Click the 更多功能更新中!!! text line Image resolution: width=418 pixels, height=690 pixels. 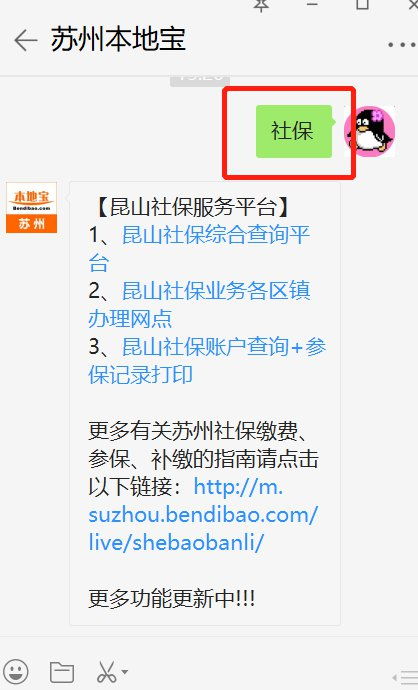click(x=172, y=598)
